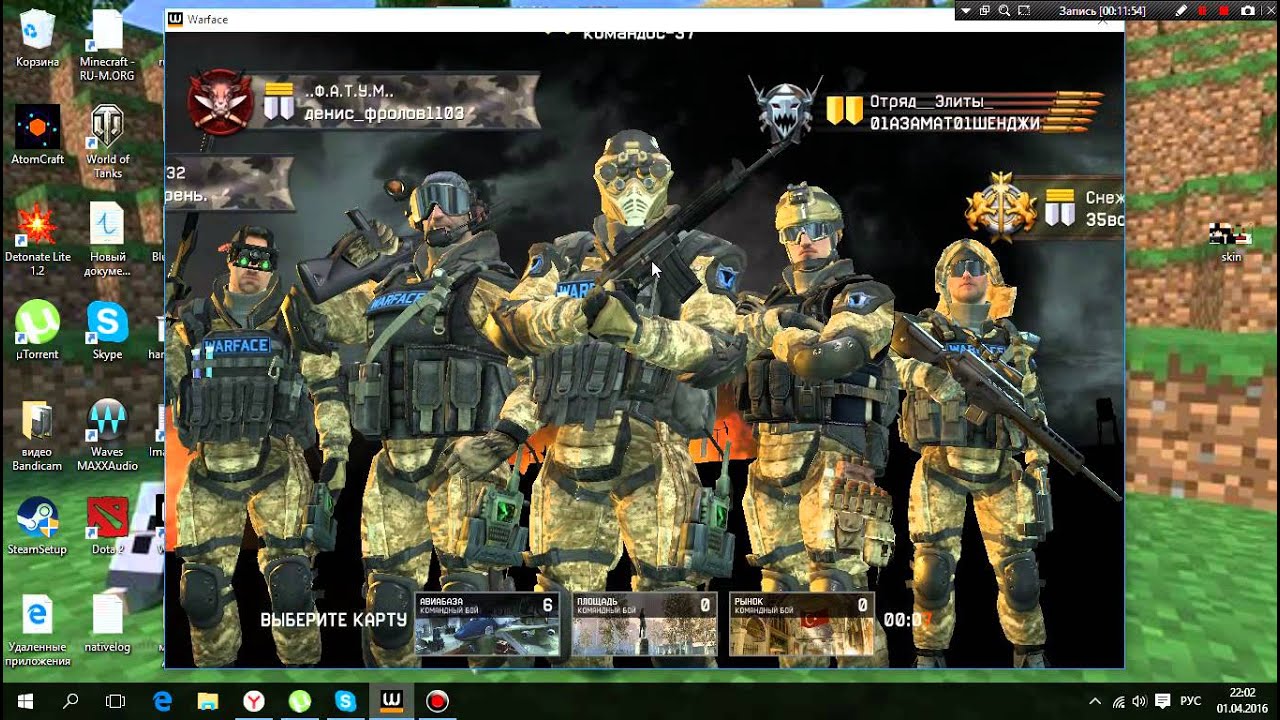Click the Отряд__Элиты winged skull emblem
This screenshot has width=1280, height=720.
click(785, 108)
